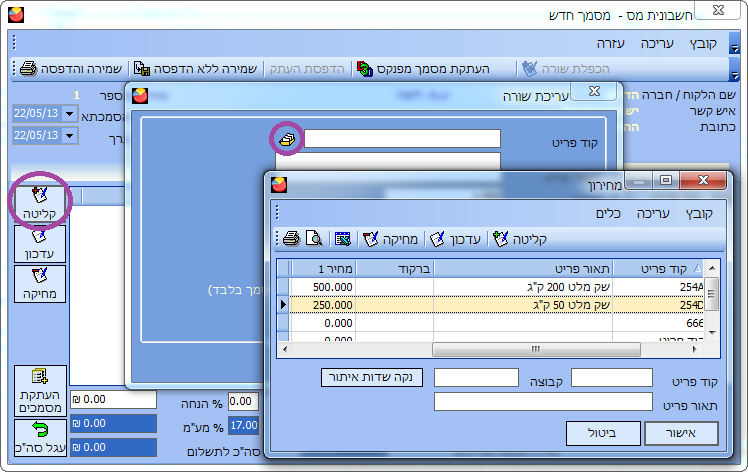Click שמירה והדפסה in the main toolbar

[71, 69]
